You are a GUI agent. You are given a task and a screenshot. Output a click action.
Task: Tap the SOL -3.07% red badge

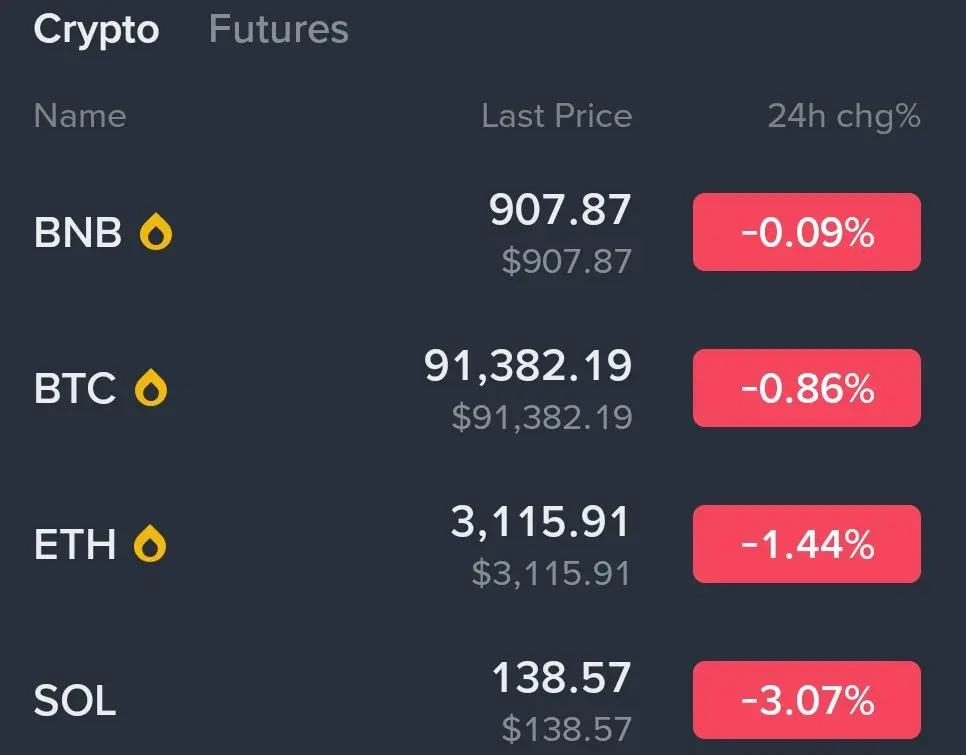(x=806, y=700)
